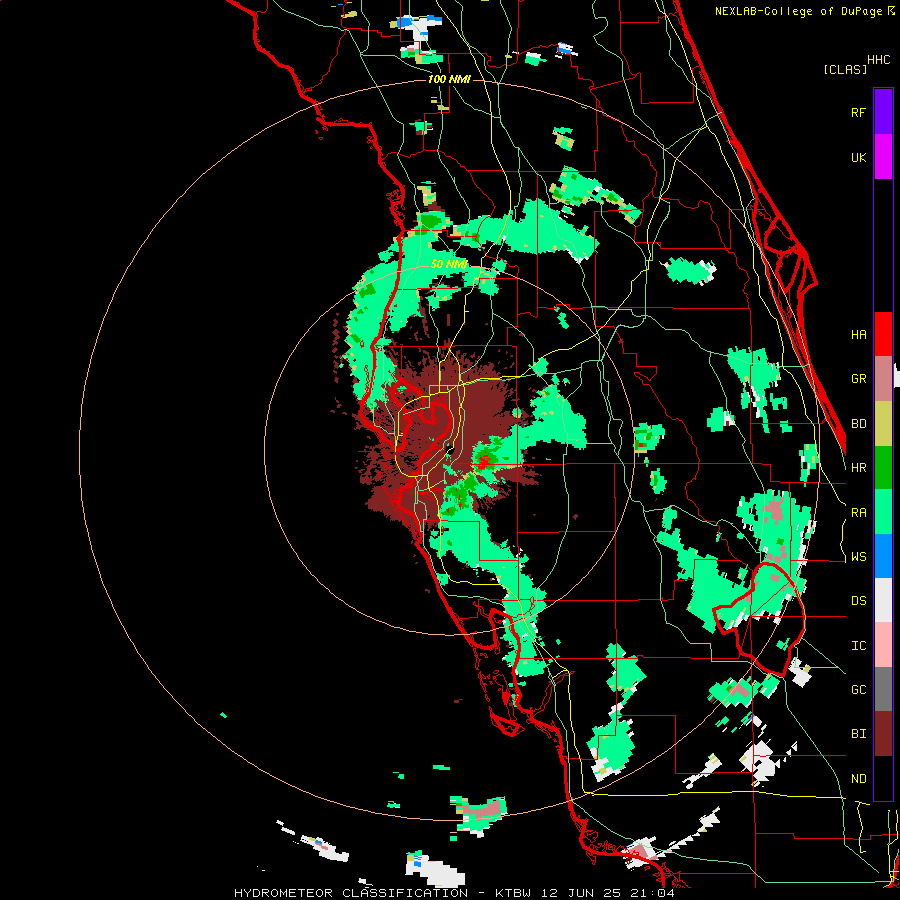Select the yellow BD big drops swatch

tap(883, 423)
